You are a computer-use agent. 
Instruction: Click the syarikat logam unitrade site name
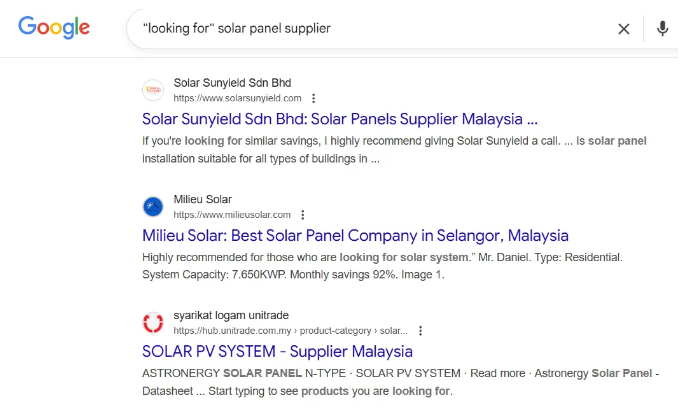point(238,314)
